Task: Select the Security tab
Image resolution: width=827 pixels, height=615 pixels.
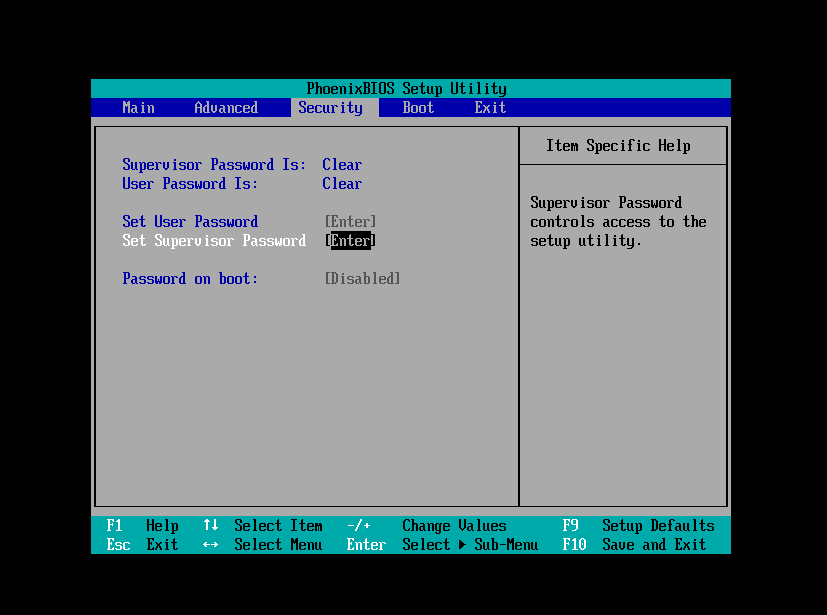Action: point(330,108)
